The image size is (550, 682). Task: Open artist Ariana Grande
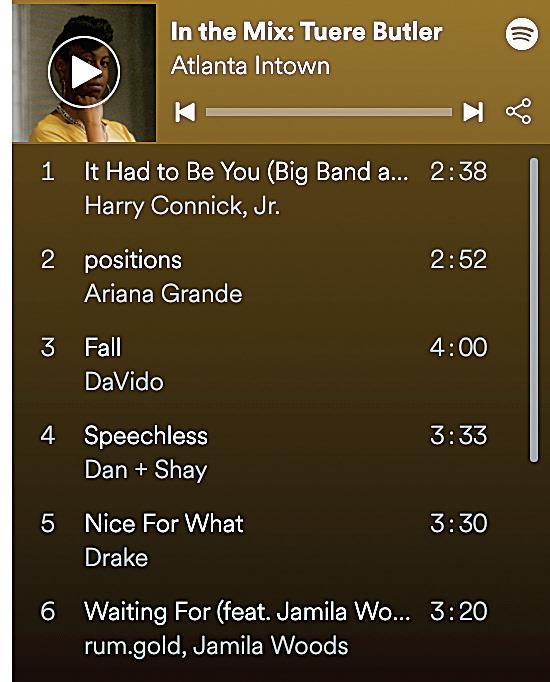163,294
